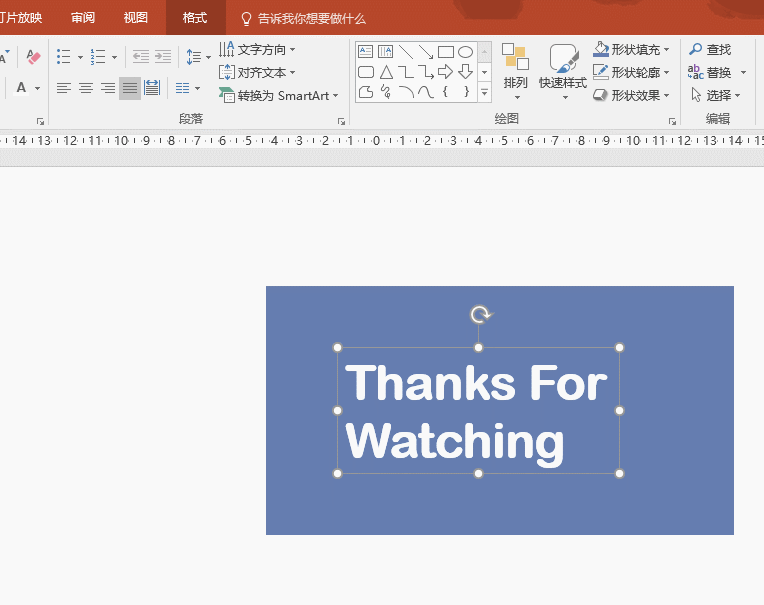764x605 pixels.
Task: Select the rectangle shape in the gallery
Action: coord(445,52)
